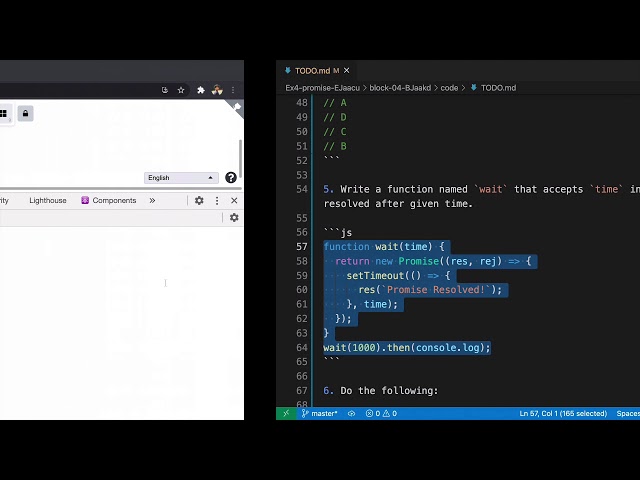Click the page's vertical scrollbar in Chrome
The image size is (640, 480).
(x=240, y=159)
